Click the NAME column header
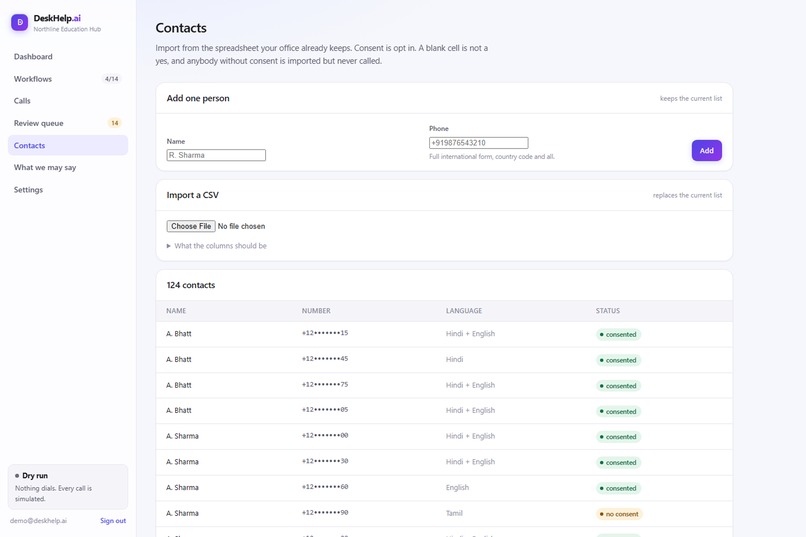Image resolution: width=806 pixels, height=537 pixels. pyautogui.click(x=176, y=311)
